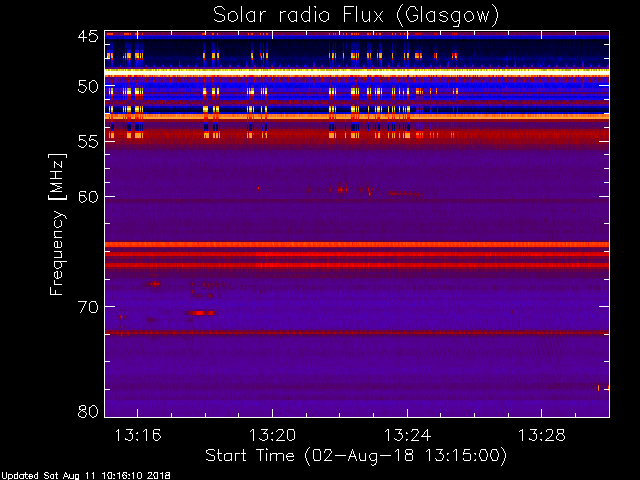Click the frequency tick label '60'
The image size is (640, 480).
pos(88,196)
